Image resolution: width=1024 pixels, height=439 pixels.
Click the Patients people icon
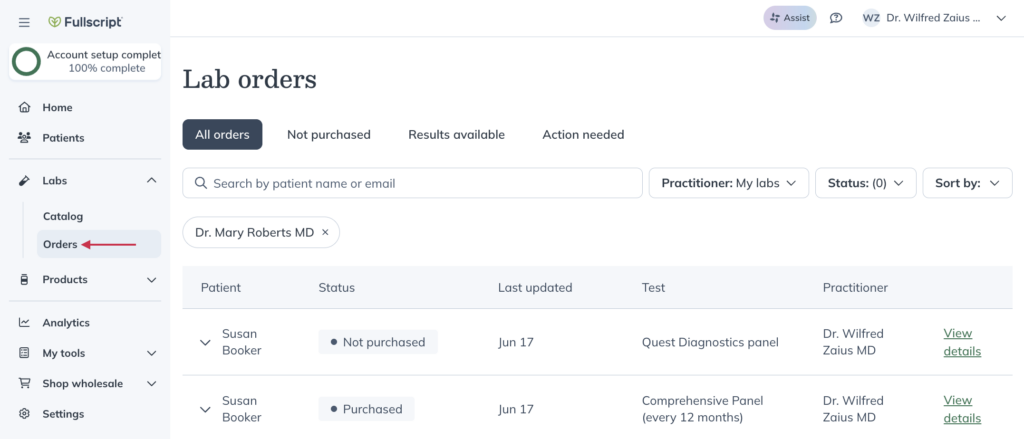[25, 138]
